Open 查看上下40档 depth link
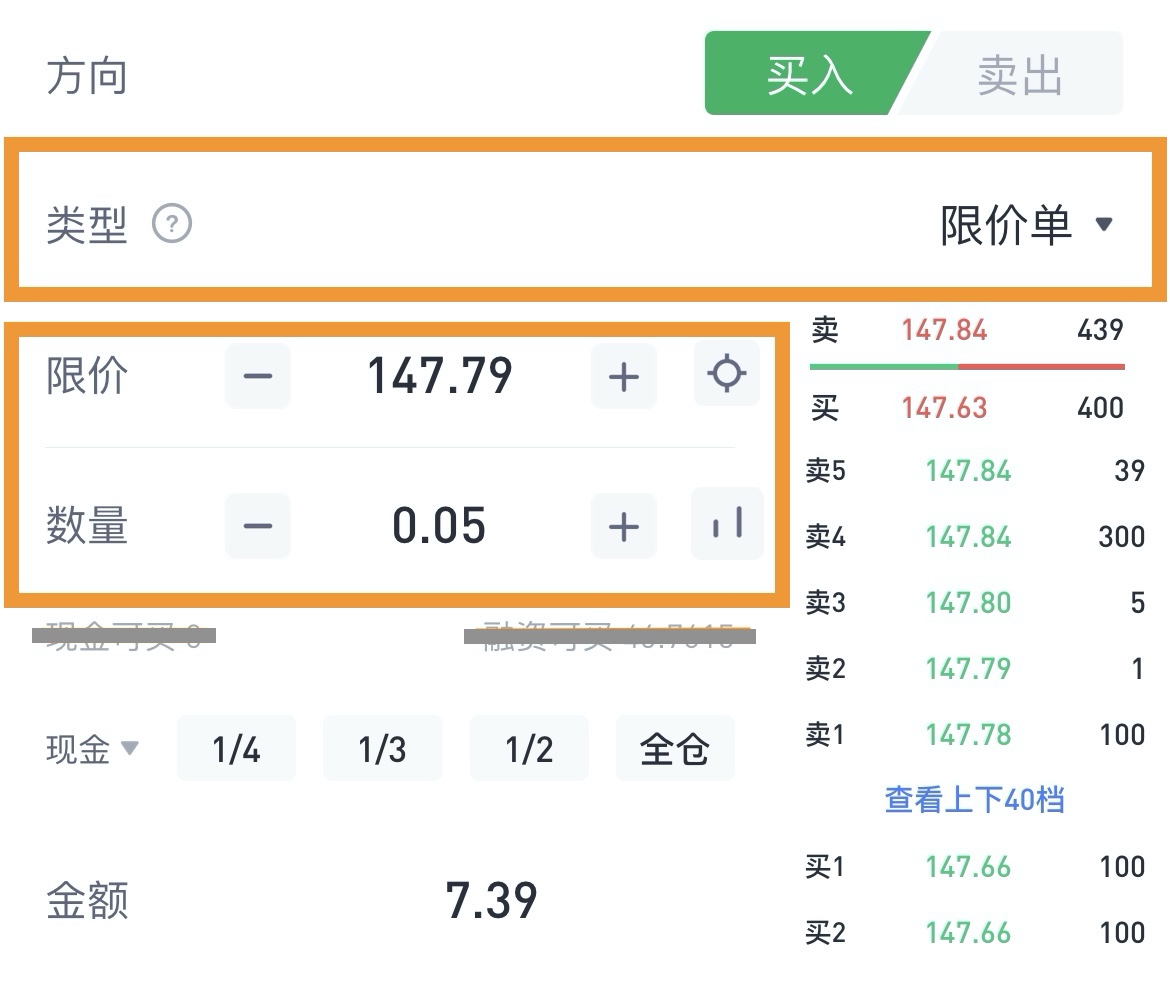The width and height of the screenshot is (1170, 982). 974,800
